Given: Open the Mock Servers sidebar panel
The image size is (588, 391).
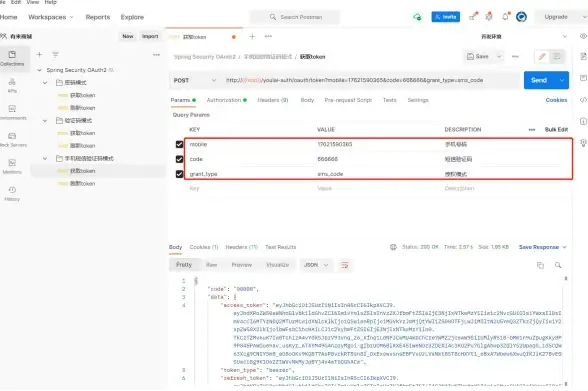Looking at the screenshot, I should click(x=12, y=139).
